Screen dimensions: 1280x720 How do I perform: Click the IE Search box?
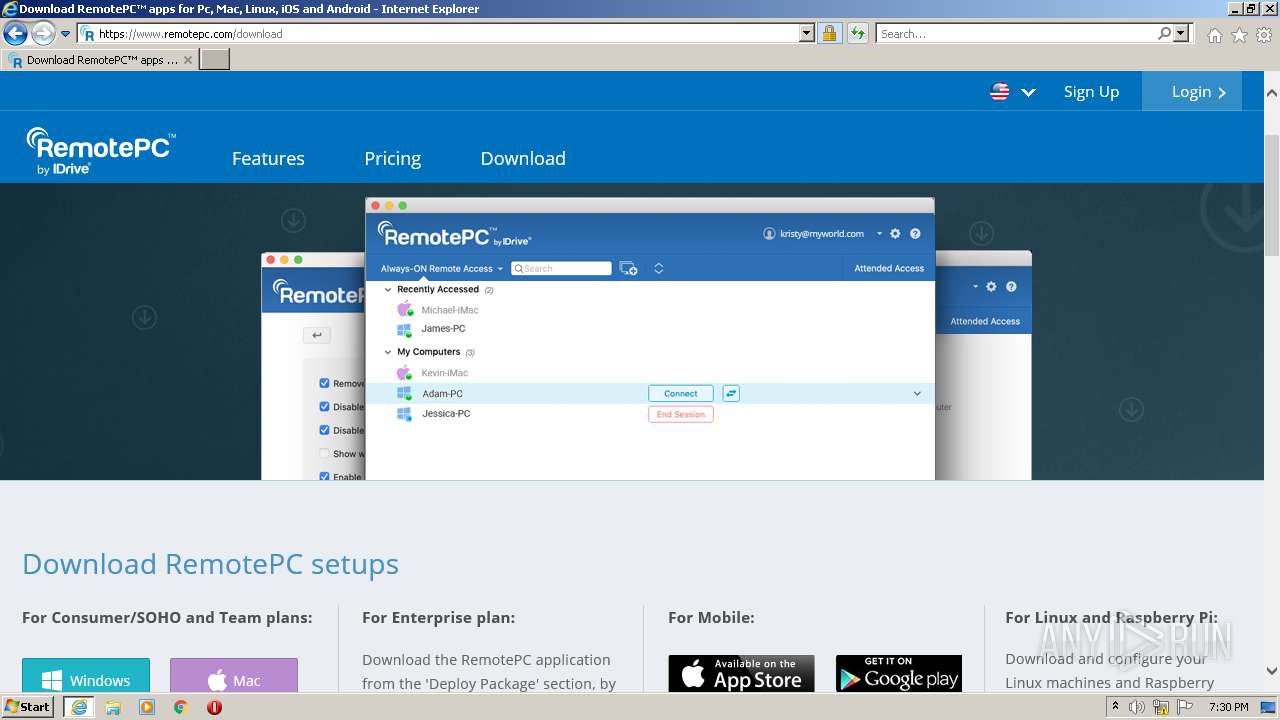1015,33
